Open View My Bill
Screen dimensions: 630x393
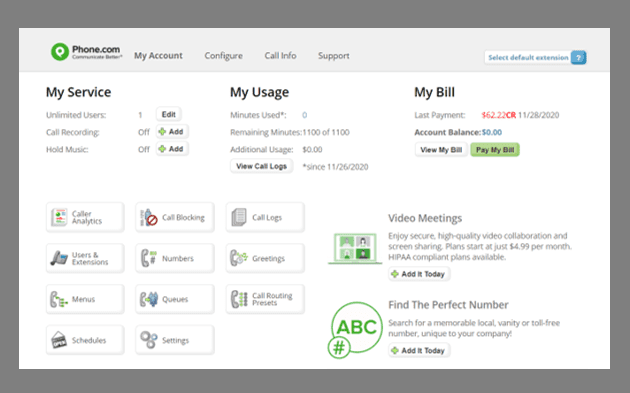tap(441, 150)
